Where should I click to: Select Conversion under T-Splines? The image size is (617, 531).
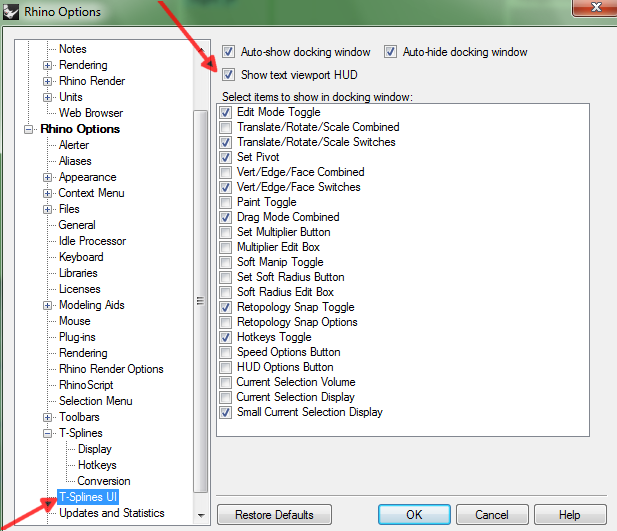tap(104, 481)
